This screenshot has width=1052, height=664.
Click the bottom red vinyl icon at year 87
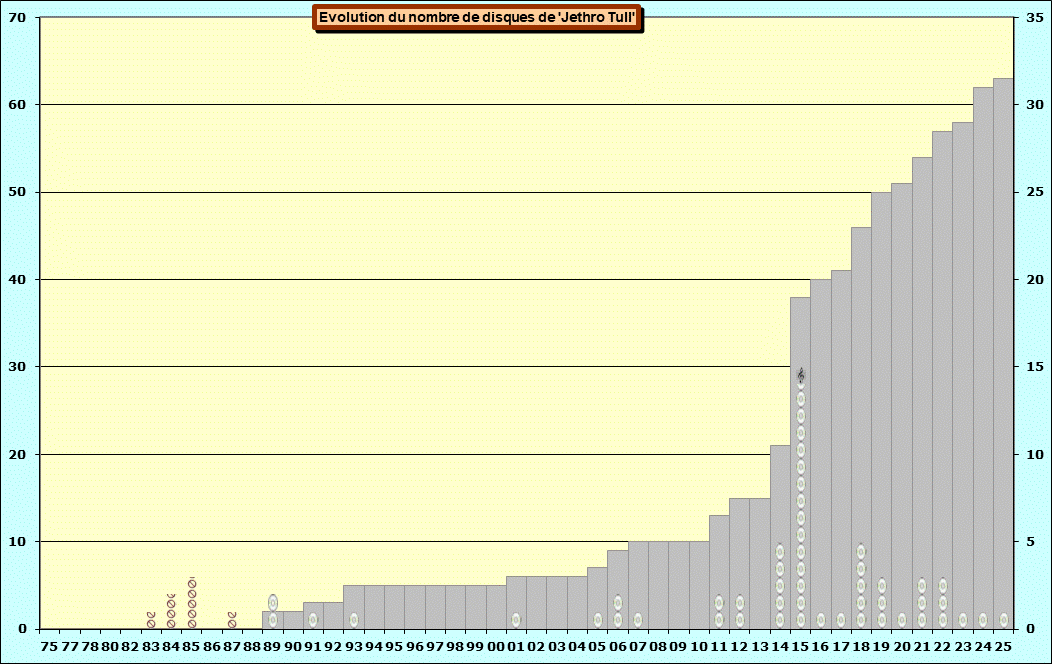232,624
